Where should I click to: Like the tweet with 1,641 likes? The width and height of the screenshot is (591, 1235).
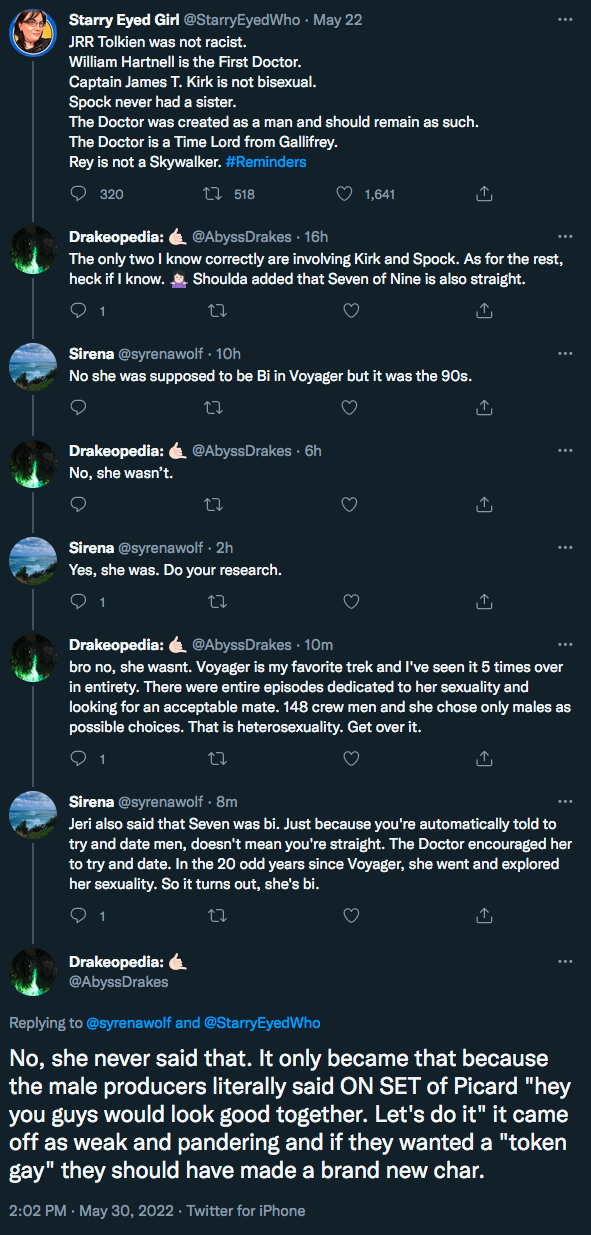point(345,194)
